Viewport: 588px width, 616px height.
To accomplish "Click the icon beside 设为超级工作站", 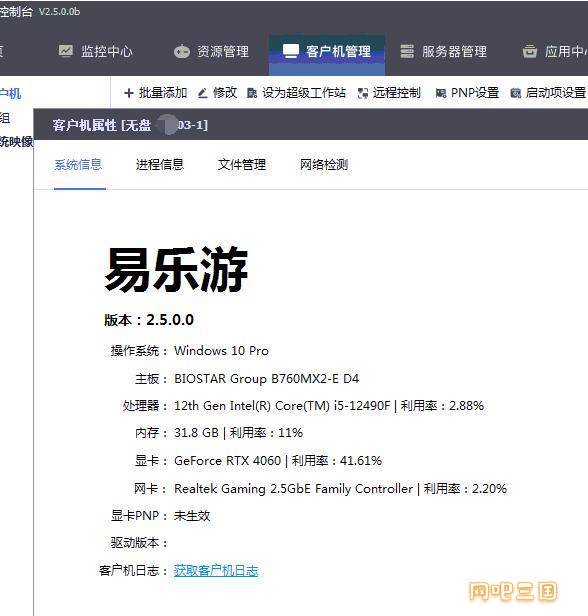I will [252, 93].
